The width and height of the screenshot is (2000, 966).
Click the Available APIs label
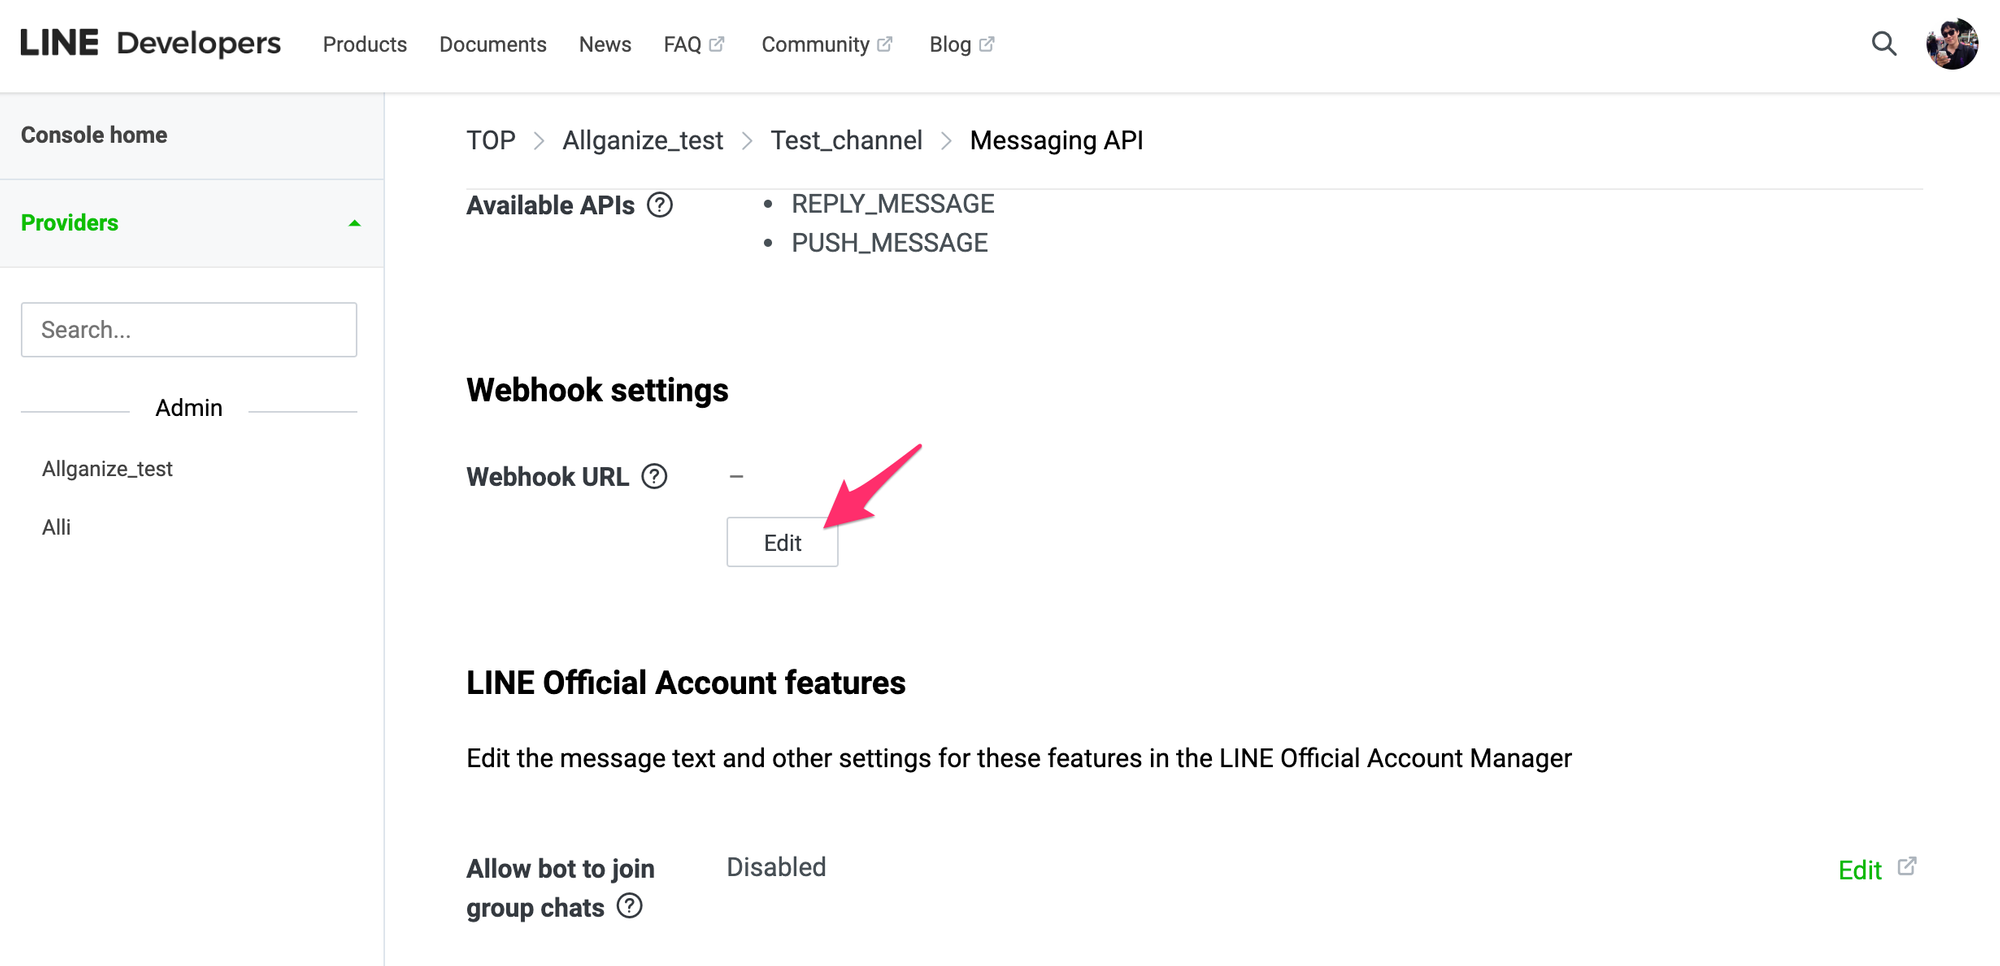pos(550,205)
